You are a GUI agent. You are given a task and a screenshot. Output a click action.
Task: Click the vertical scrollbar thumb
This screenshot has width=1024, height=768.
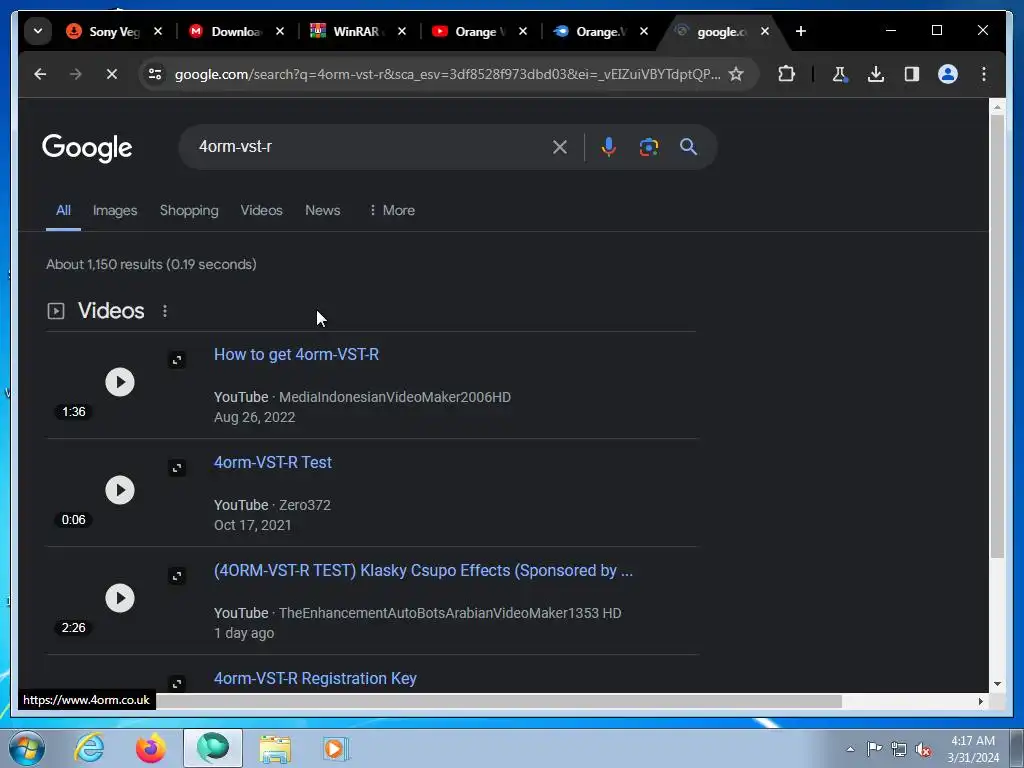(997, 336)
